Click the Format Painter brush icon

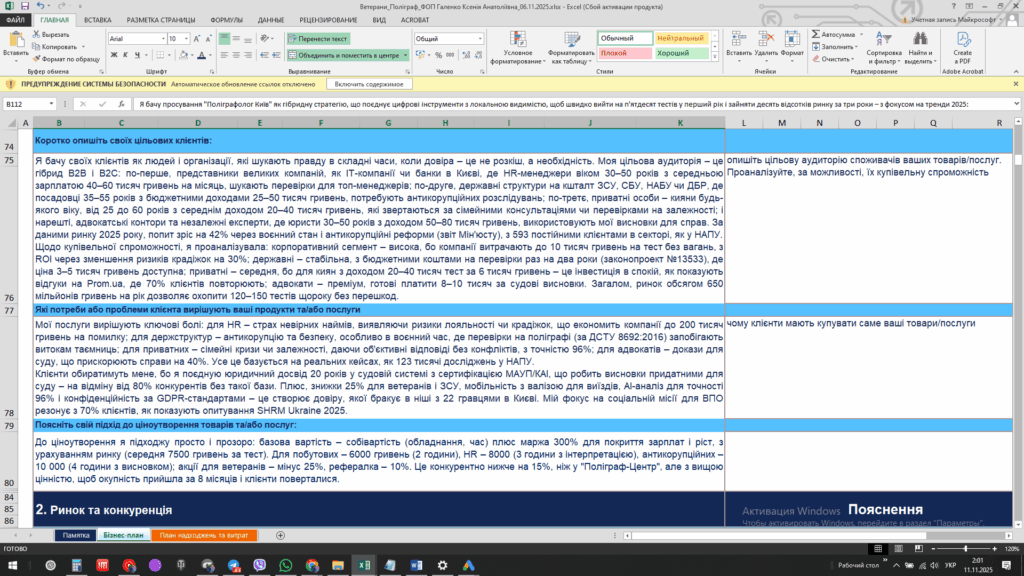(x=36, y=58)
